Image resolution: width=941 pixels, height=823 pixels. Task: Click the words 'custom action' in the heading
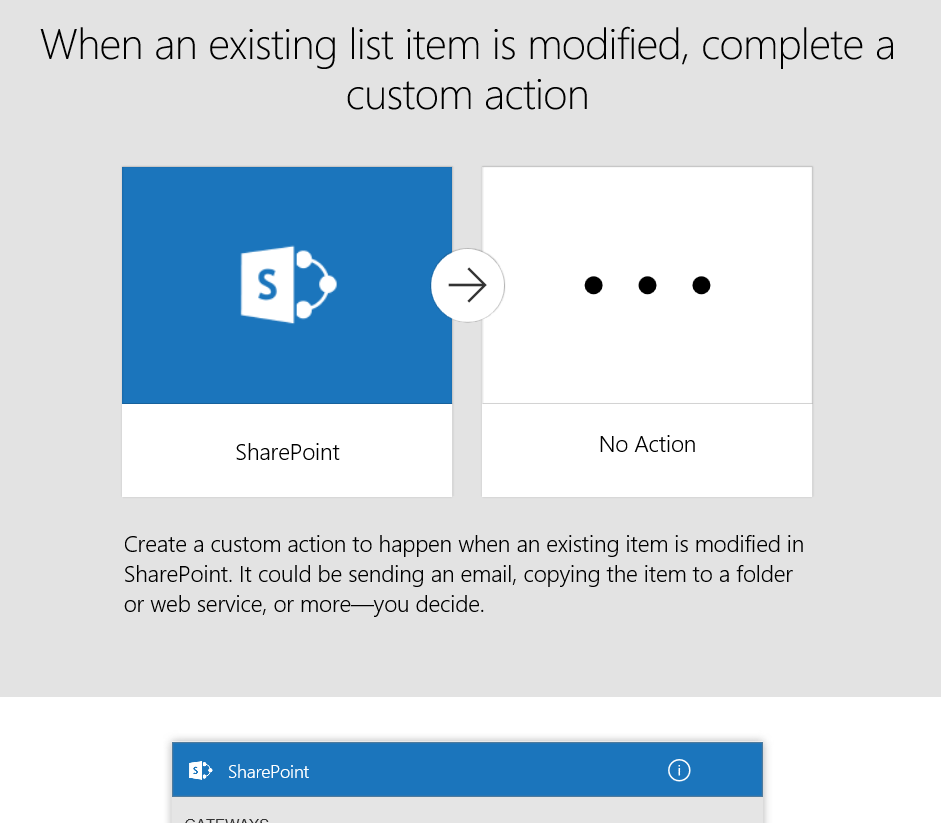tap(467, 96)
